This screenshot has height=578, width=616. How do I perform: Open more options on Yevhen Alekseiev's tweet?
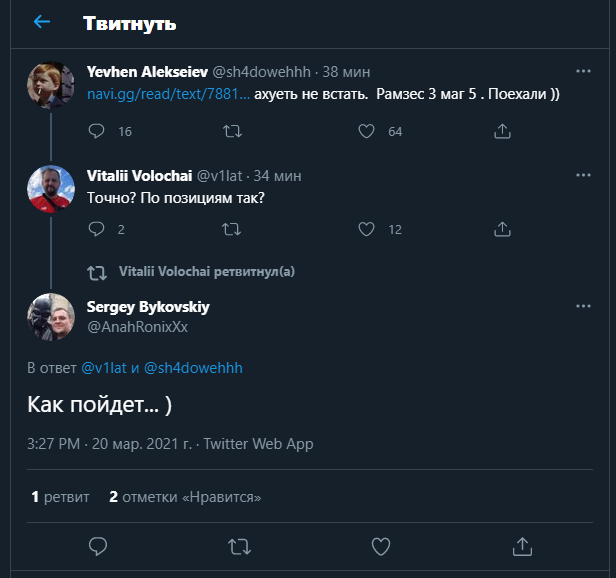[x=583, y=72]
